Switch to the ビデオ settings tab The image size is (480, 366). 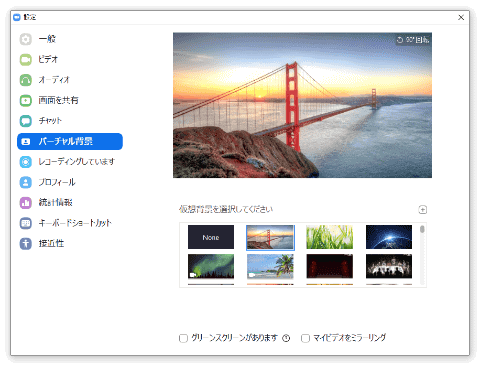coord(70,60)
